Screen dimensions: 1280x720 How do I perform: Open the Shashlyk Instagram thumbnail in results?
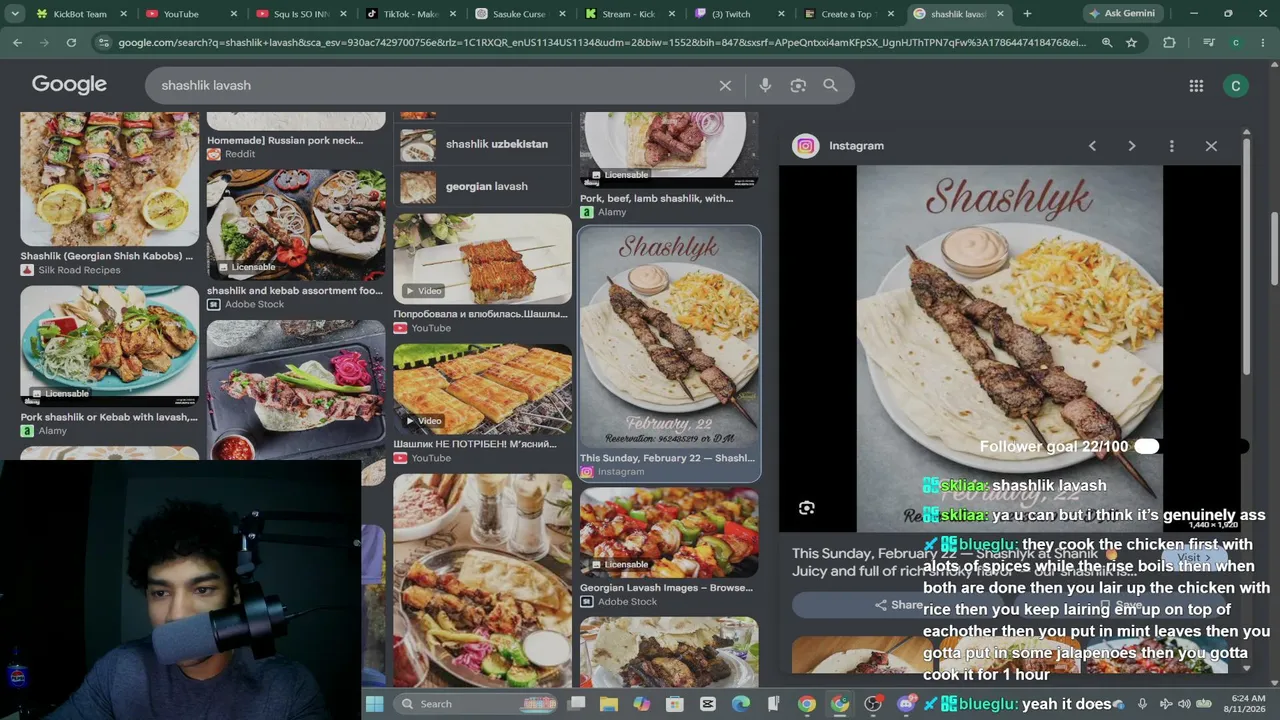669,338
